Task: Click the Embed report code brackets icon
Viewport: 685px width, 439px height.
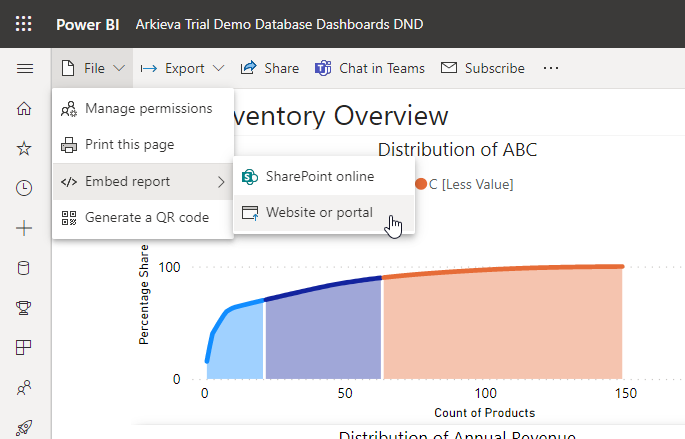Action: click(69, 182)
